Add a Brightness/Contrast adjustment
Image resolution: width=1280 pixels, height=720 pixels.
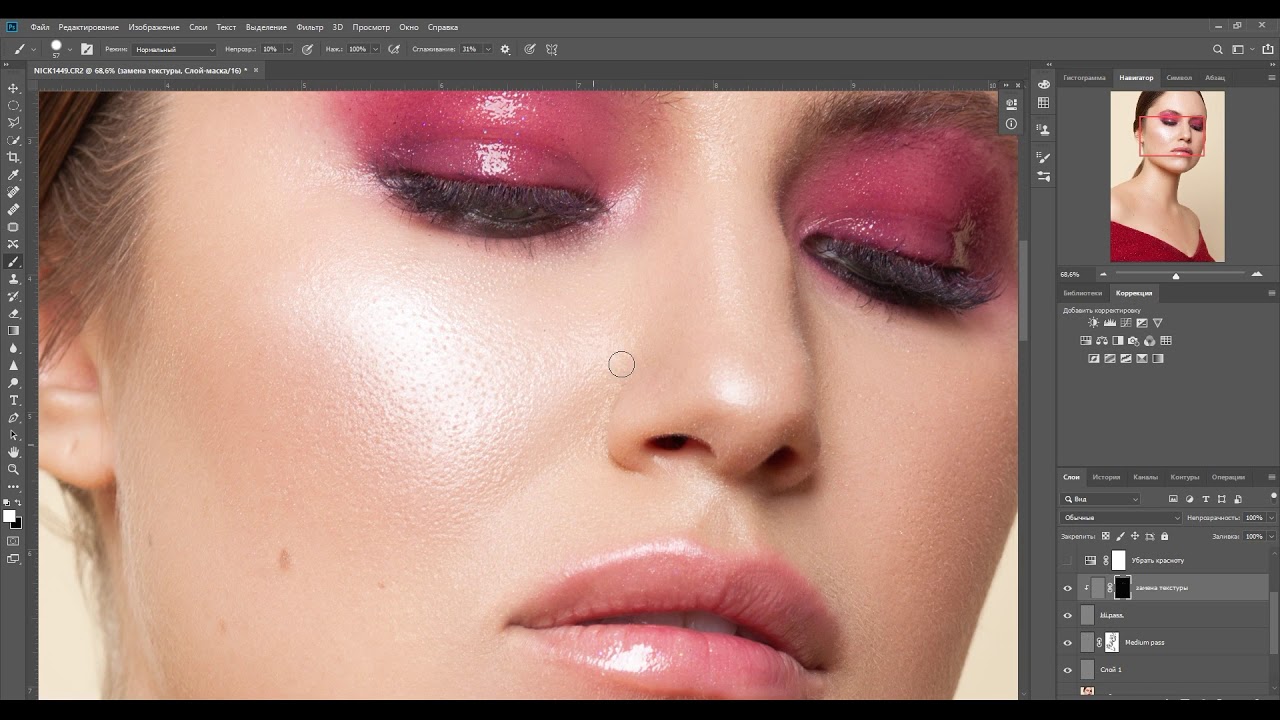(x=1093, y=323)
